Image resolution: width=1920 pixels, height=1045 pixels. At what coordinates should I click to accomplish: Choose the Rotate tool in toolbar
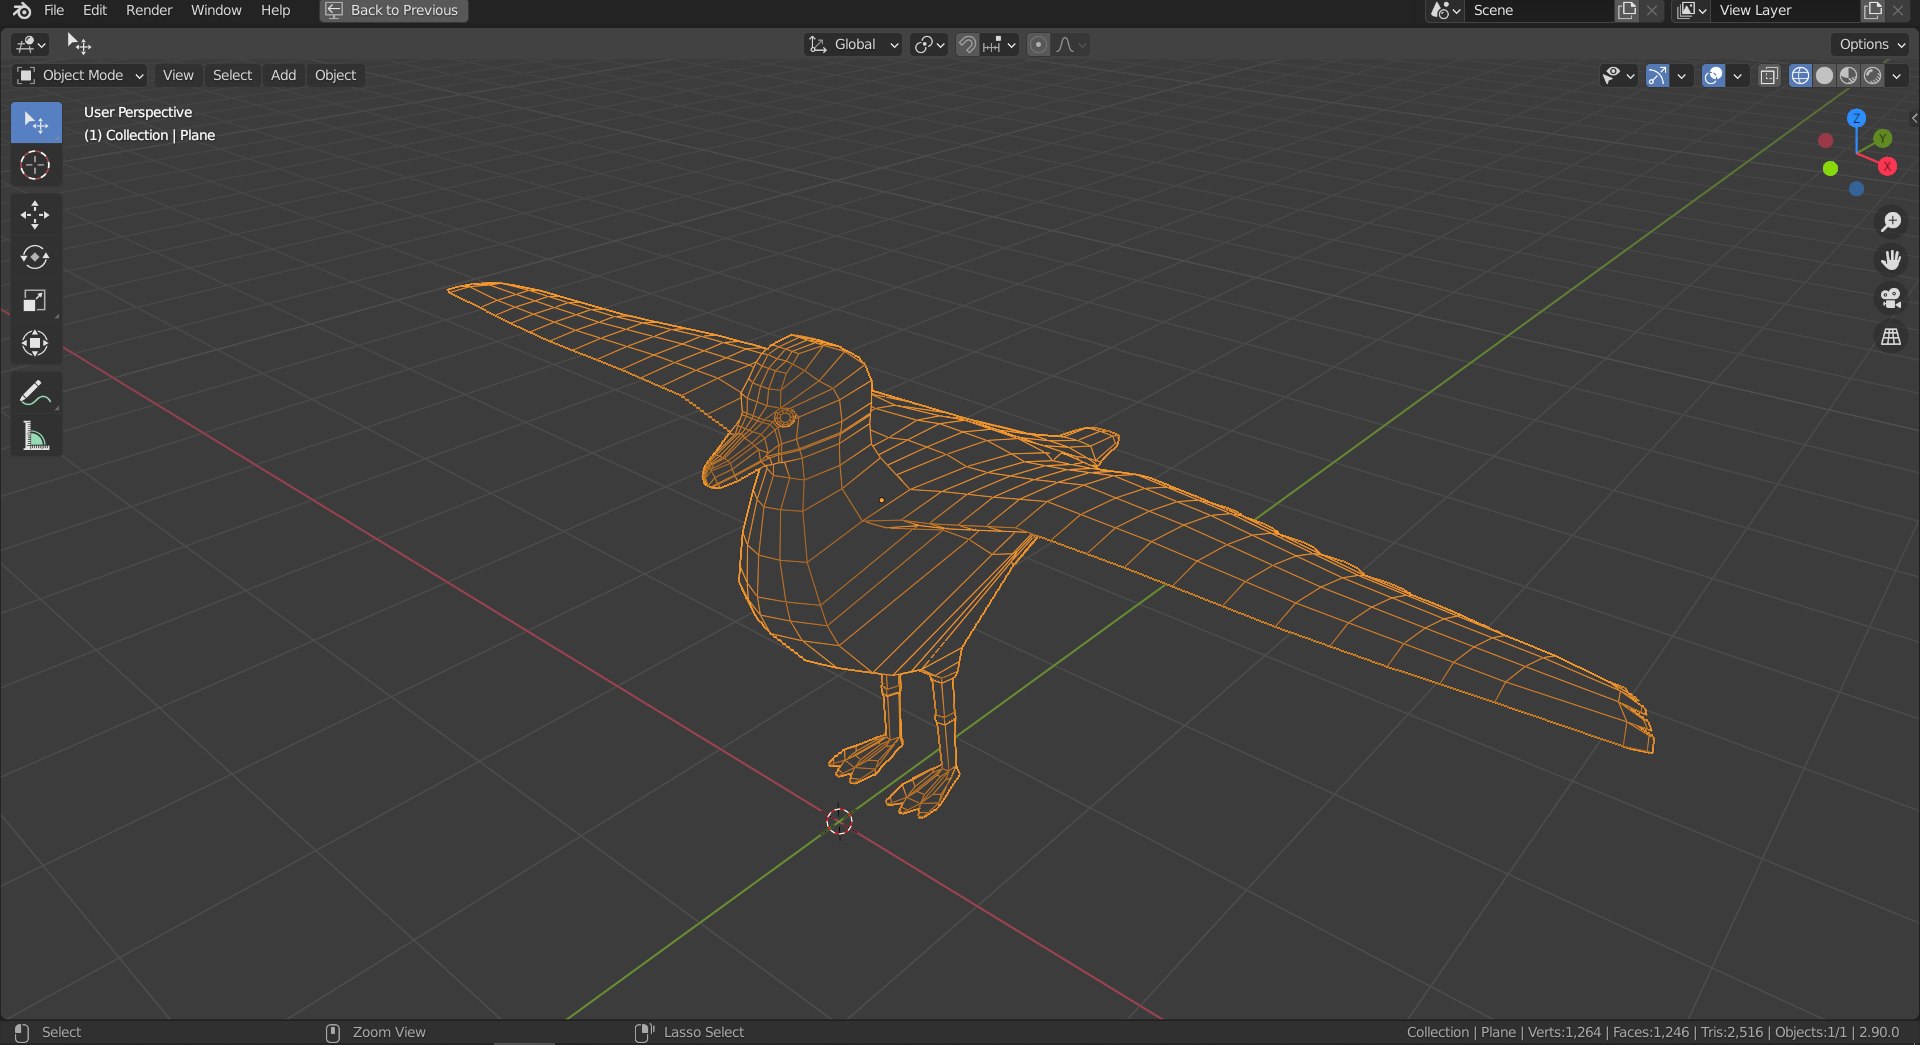click(36, 258)
